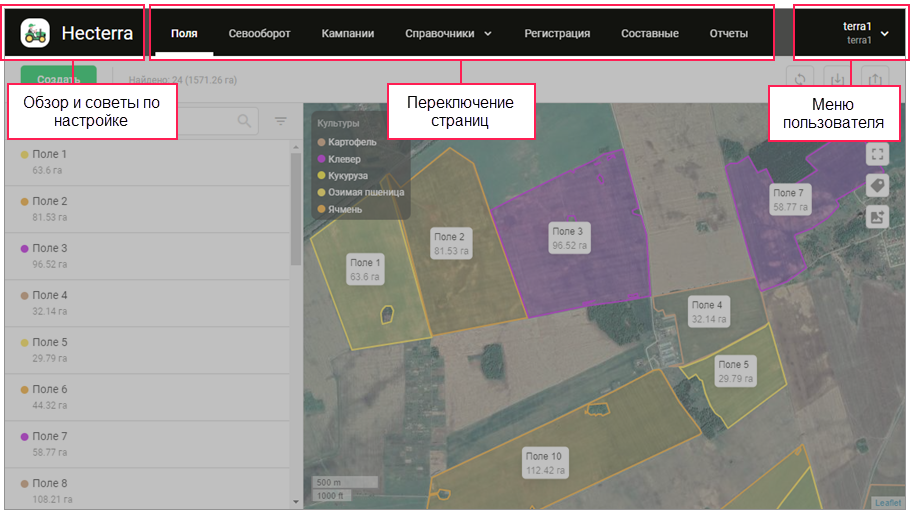Screen dimensions: 910x510
Task: Click the field list scrollbar down arrow
Action: tap(295, 501)
